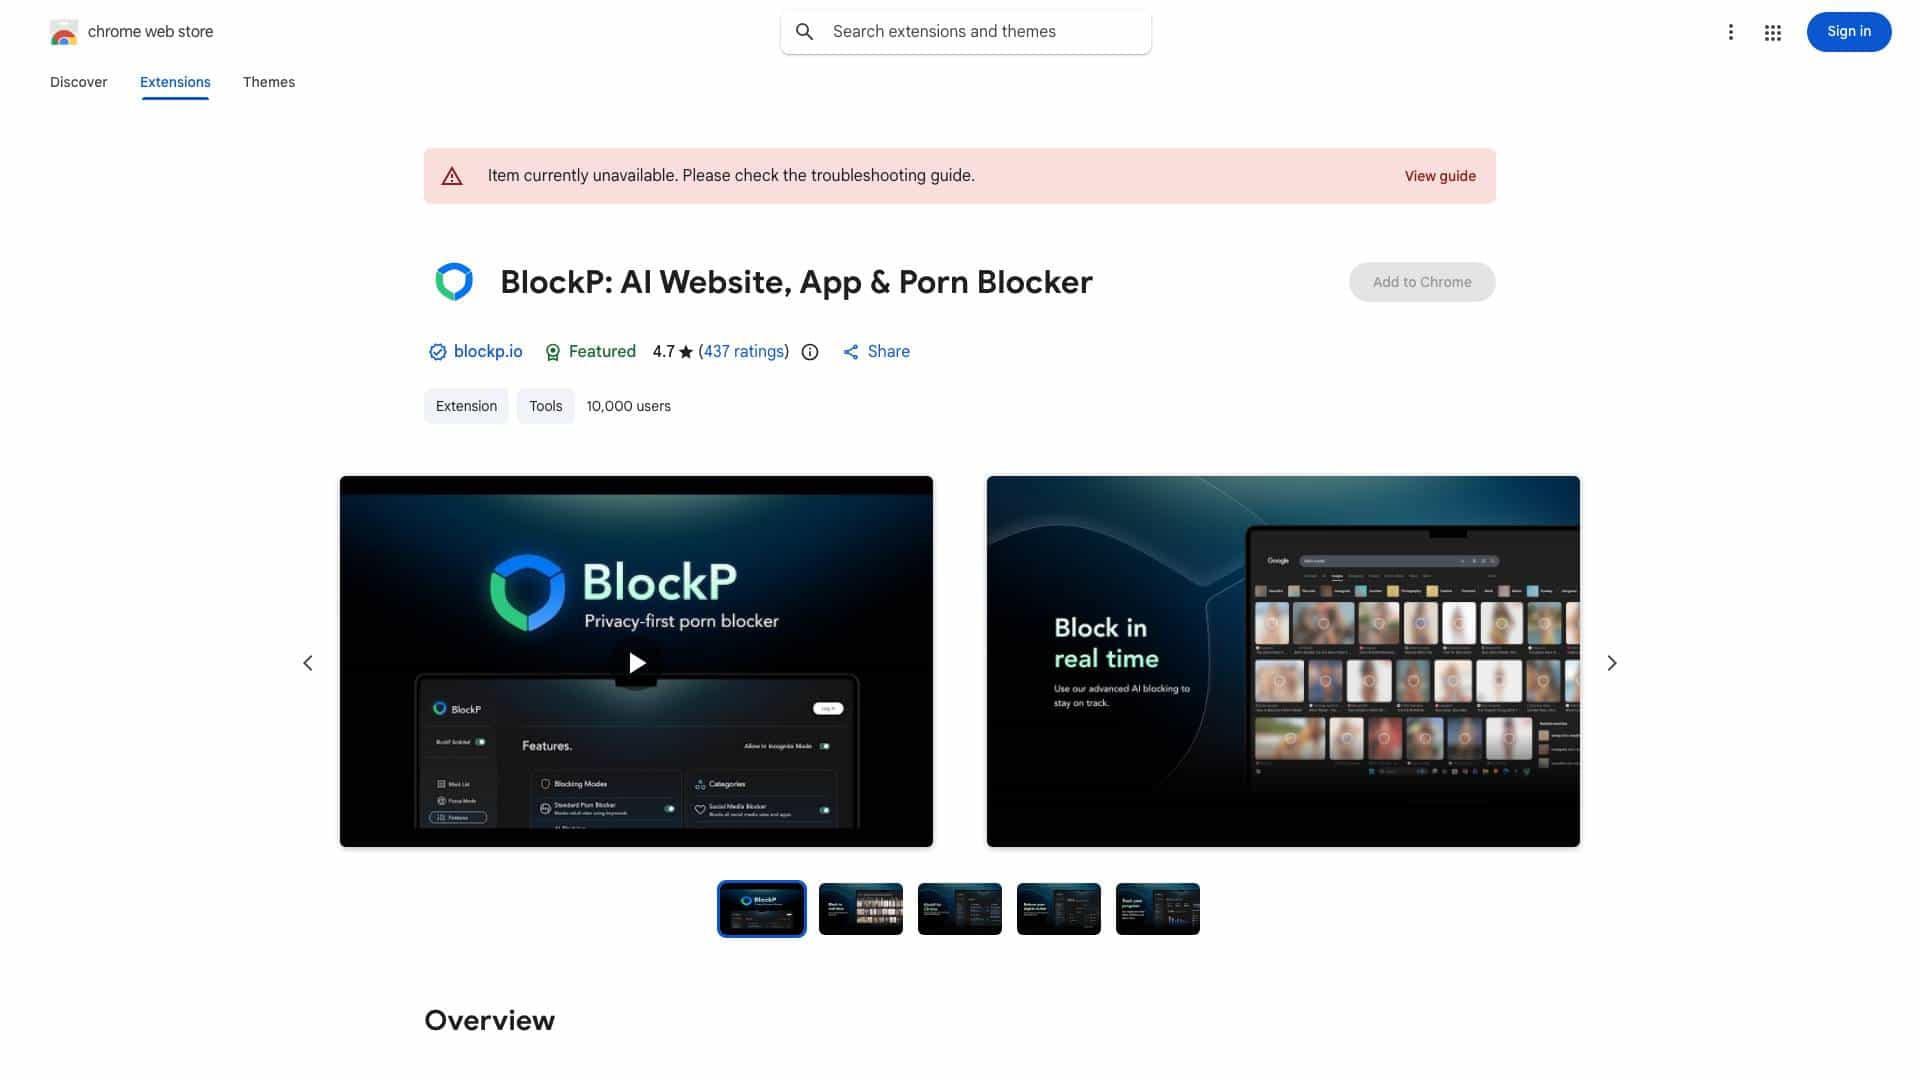The height and width of the screenshot is (1080, 1920).
Task: Switch to the Themes tab
Action: pyautogui.click(x=269, y=82)
